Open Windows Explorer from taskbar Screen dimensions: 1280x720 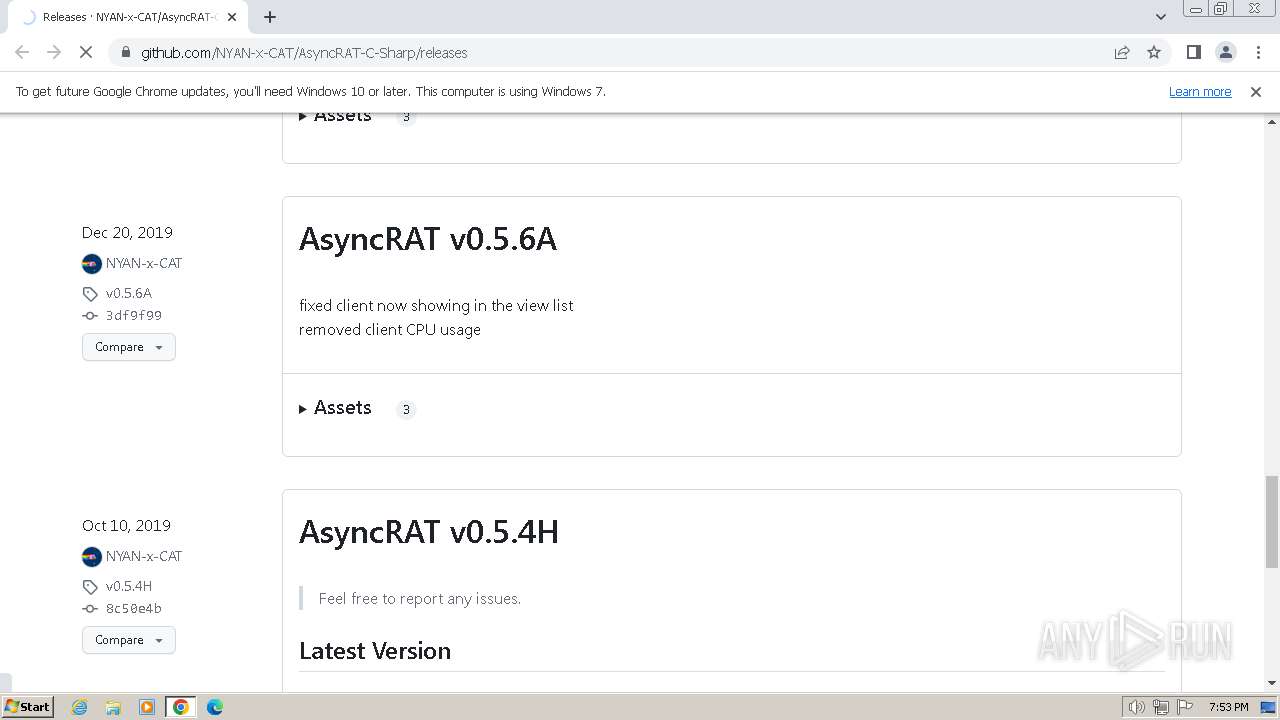[x=113, y=707]
